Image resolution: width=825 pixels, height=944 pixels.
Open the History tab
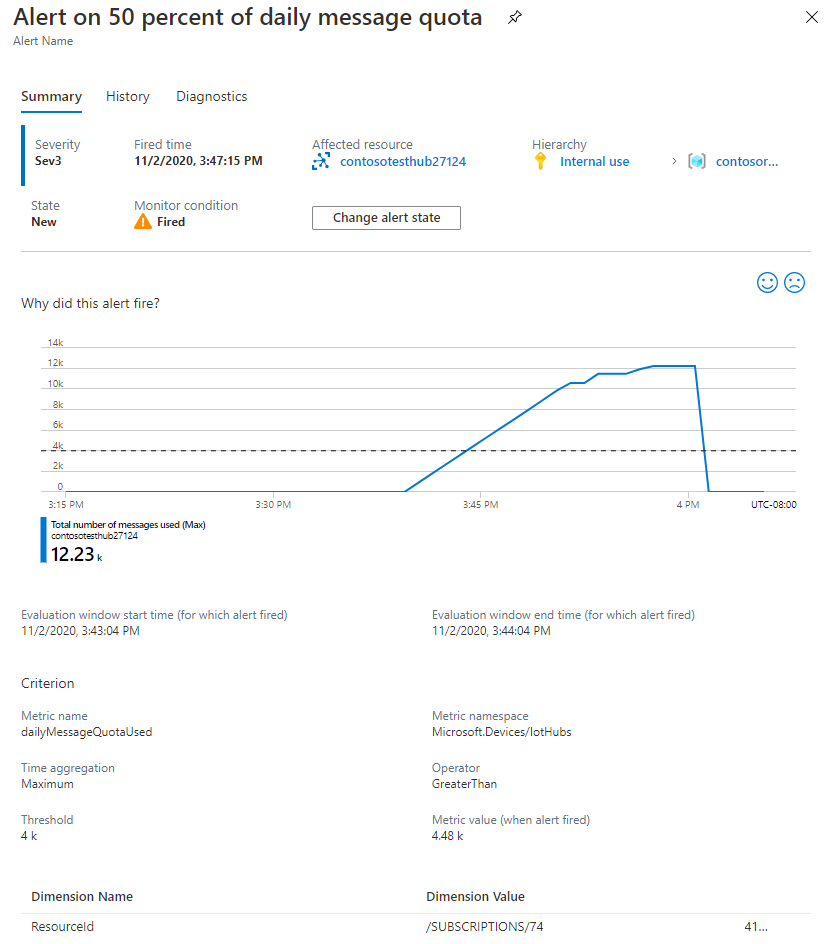[x=128, y=97]
